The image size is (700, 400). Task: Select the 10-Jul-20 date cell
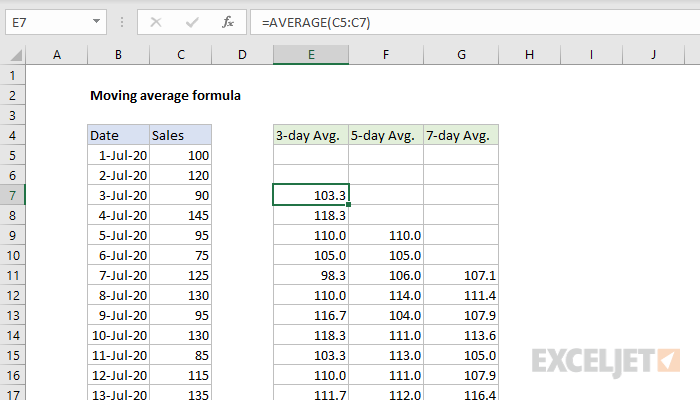118,335
